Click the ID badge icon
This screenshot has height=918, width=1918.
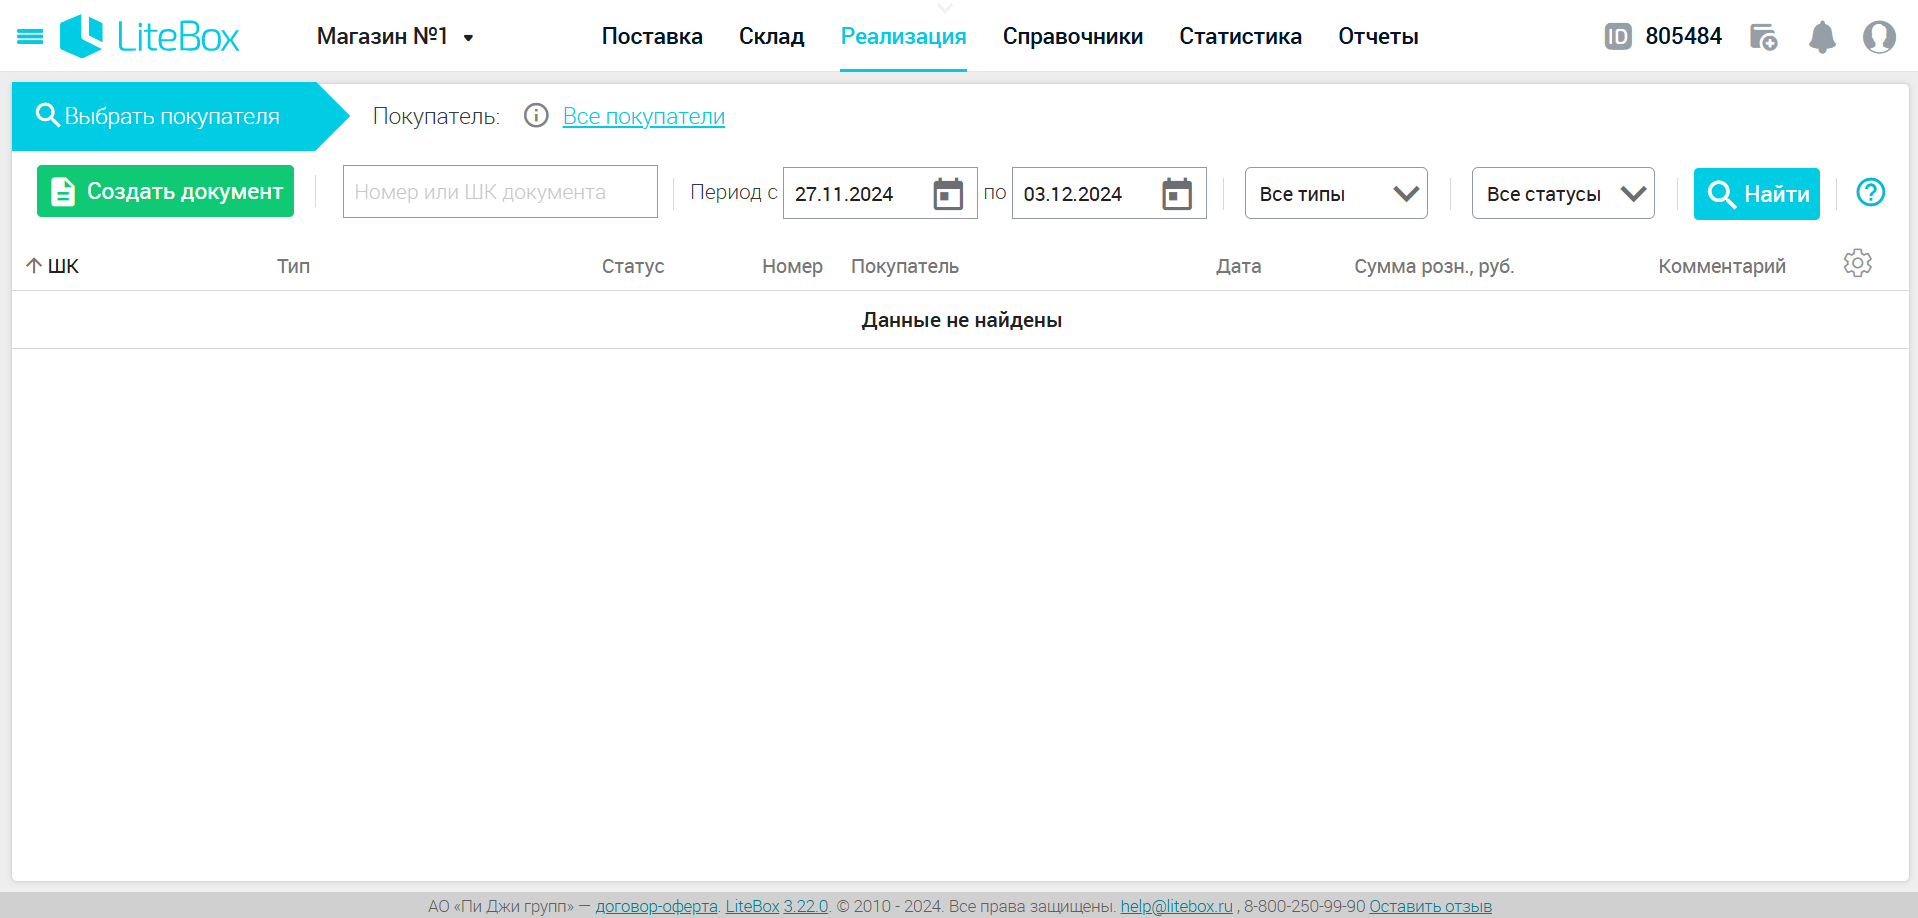coord(1618,37)
